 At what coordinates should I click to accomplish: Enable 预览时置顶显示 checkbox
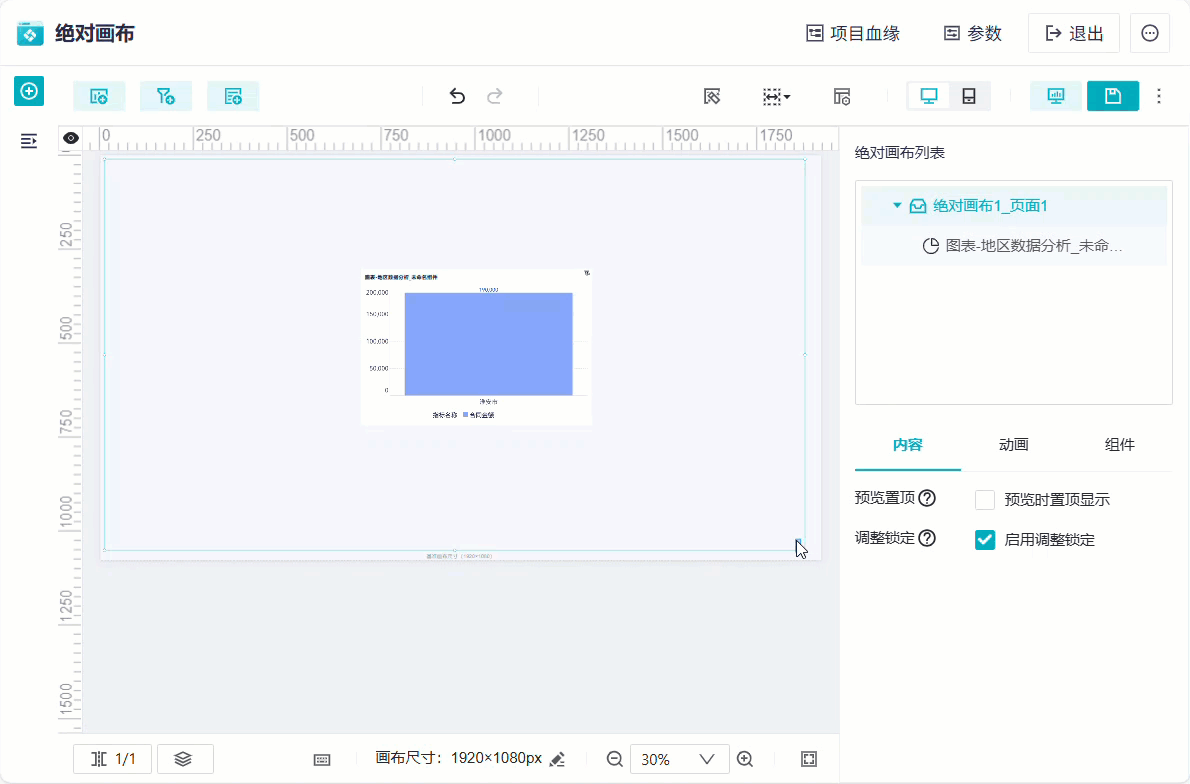pos(984,499)
